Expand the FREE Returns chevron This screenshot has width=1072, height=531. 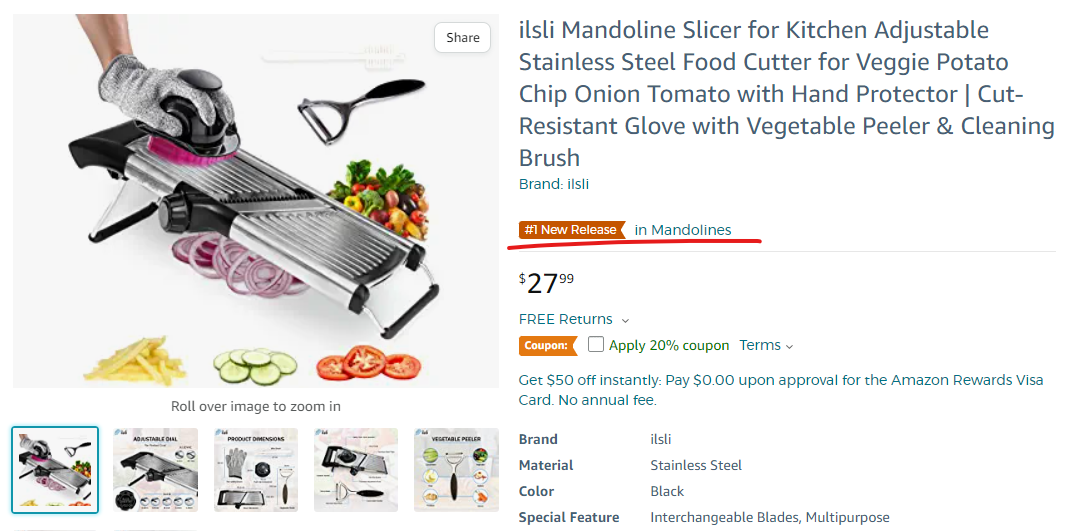(626, 320)
